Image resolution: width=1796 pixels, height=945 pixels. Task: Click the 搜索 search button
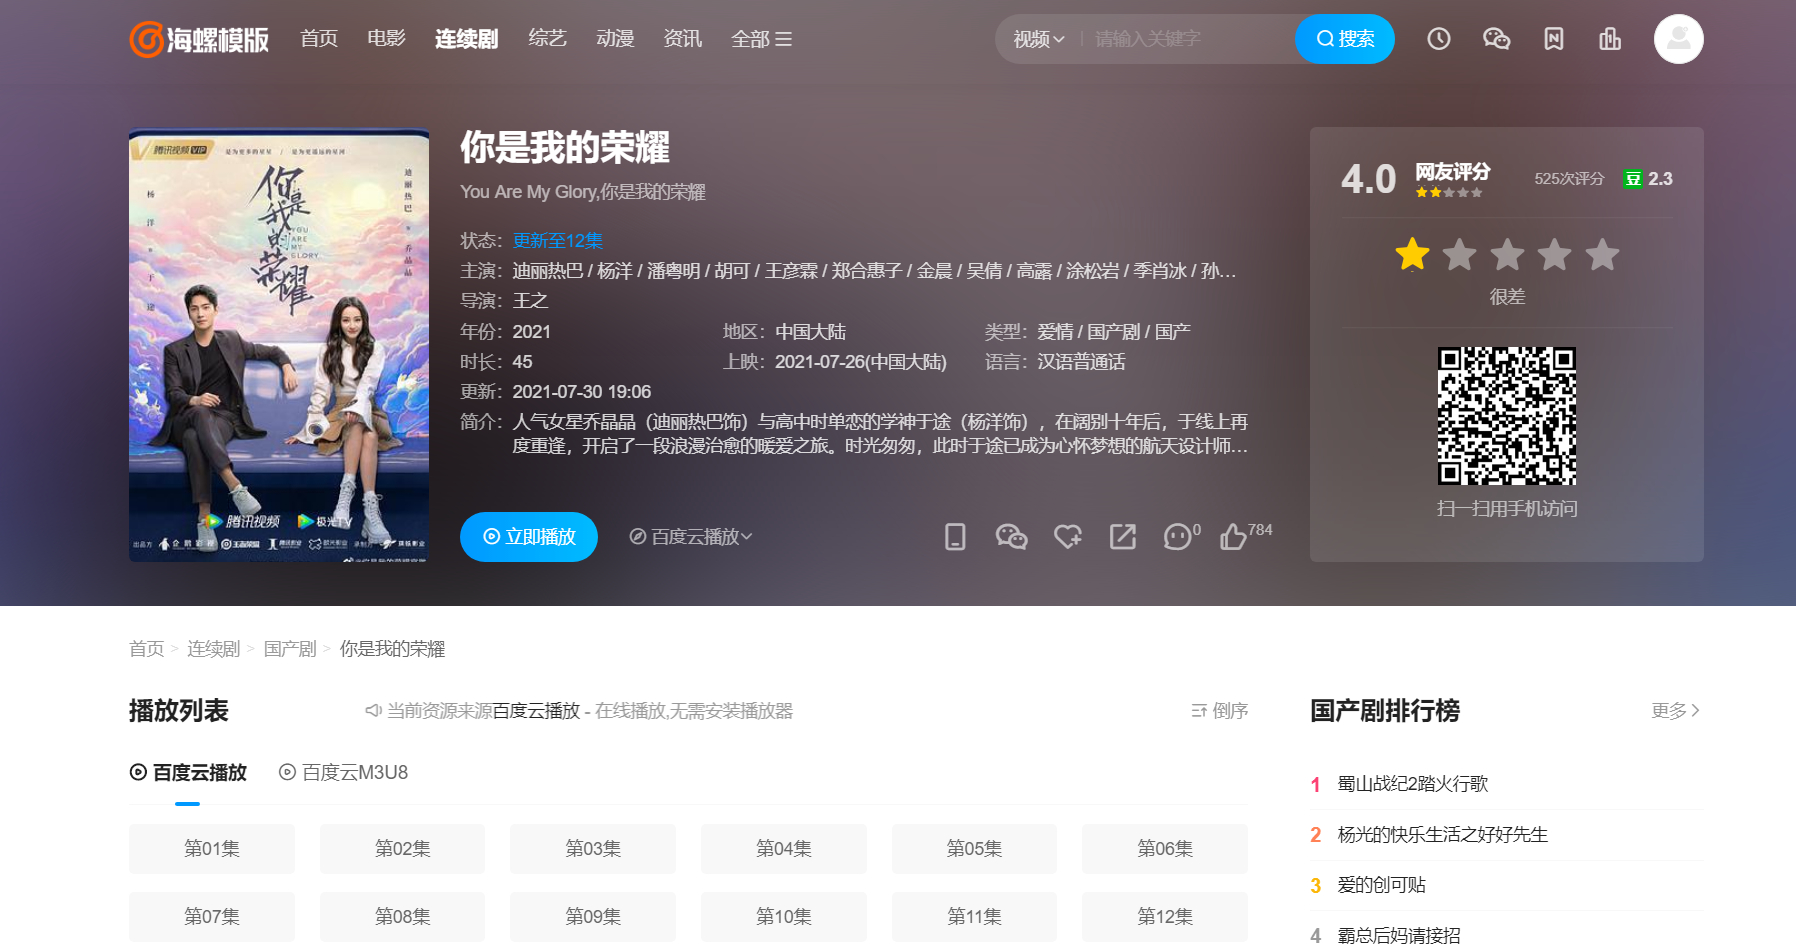pos(1344,39)
